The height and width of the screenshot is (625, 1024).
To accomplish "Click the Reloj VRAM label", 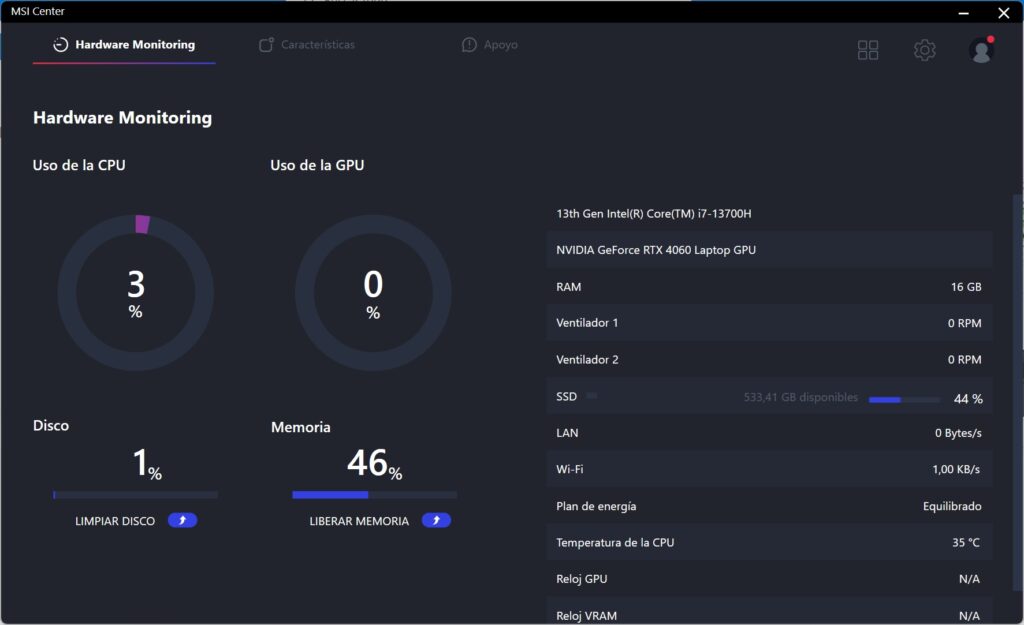I will coord(586,616).
